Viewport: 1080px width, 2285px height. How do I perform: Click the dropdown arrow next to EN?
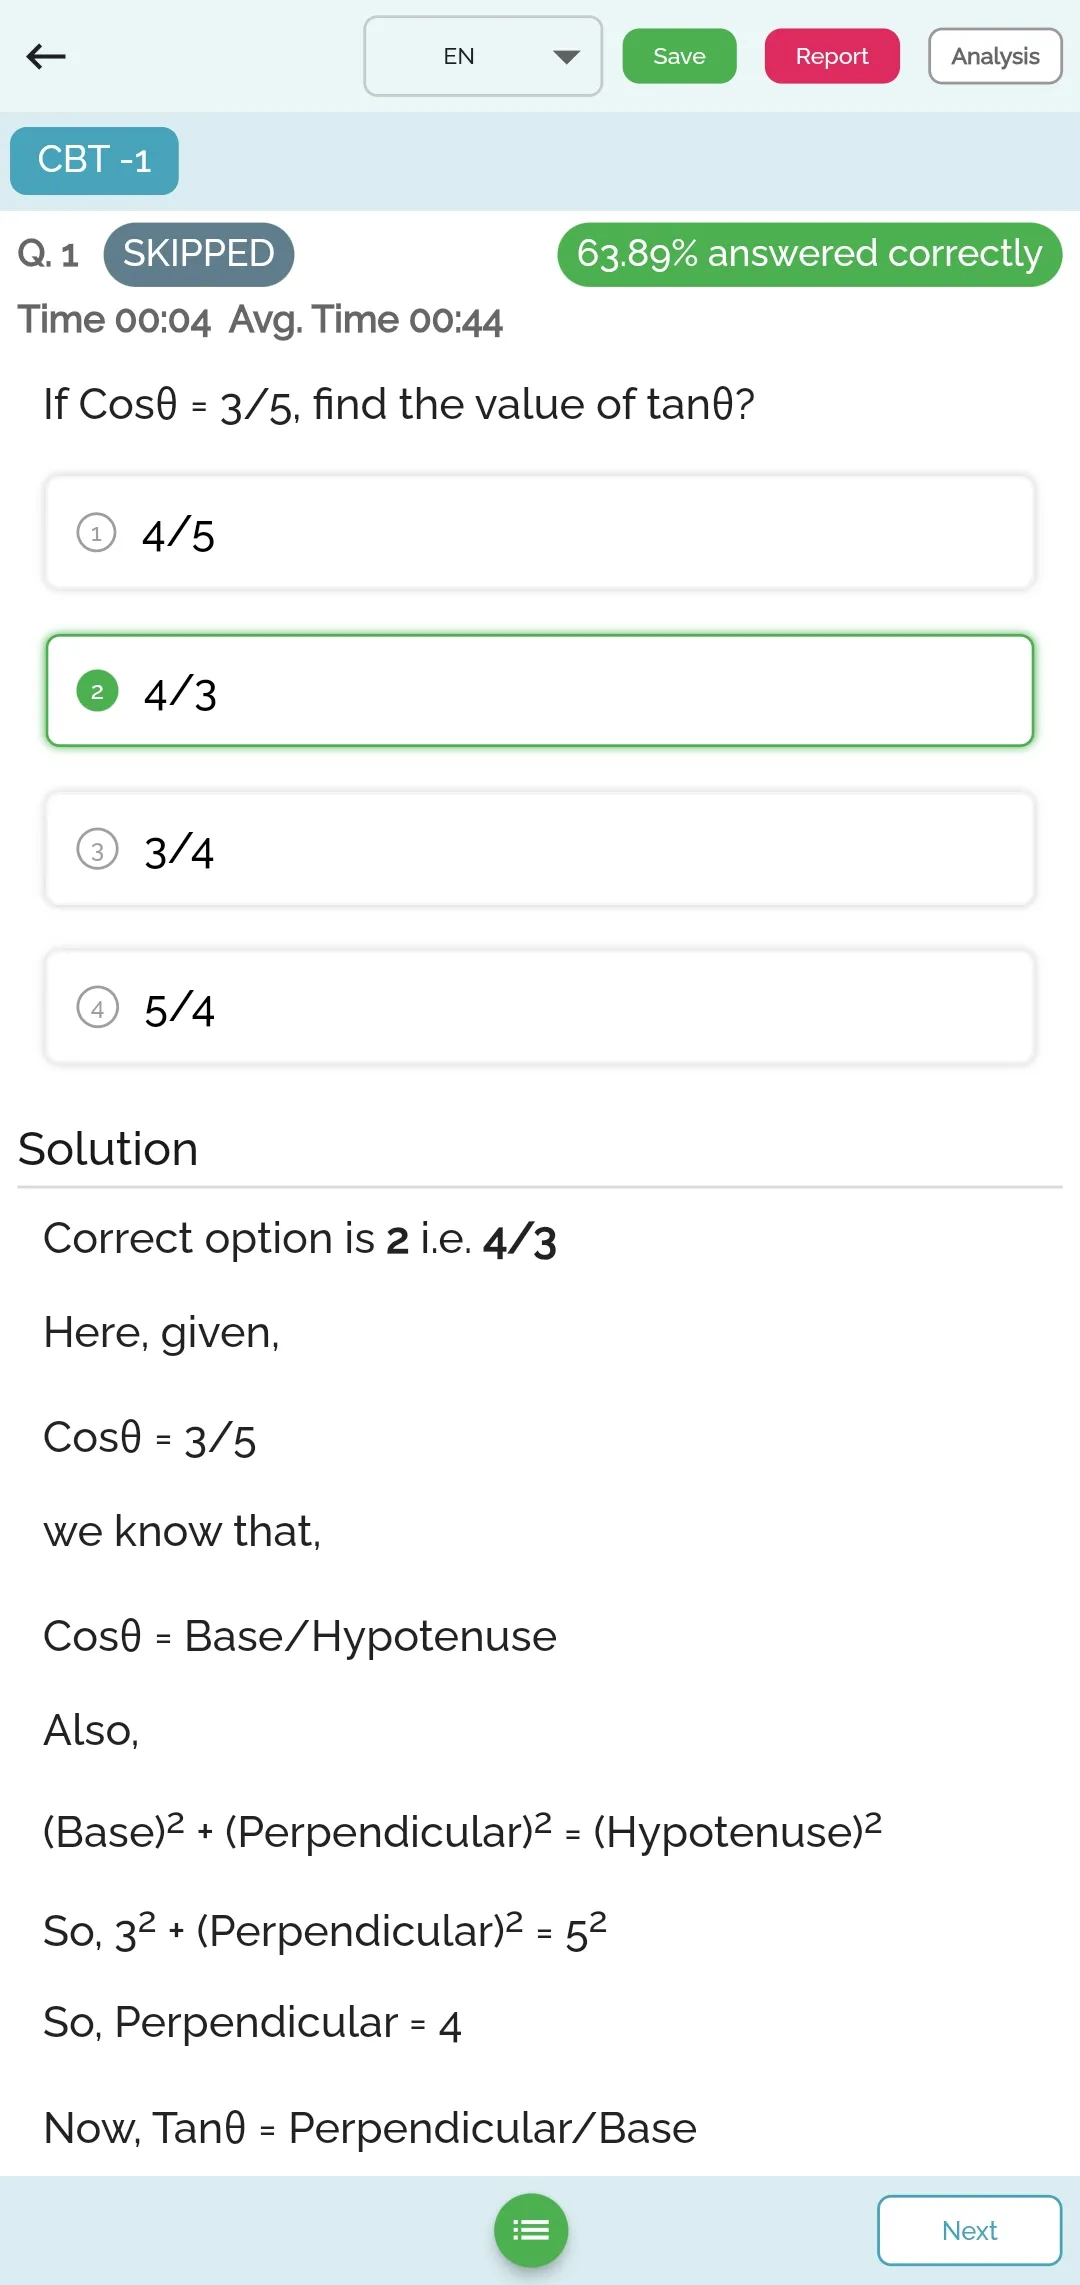[566, 57]
